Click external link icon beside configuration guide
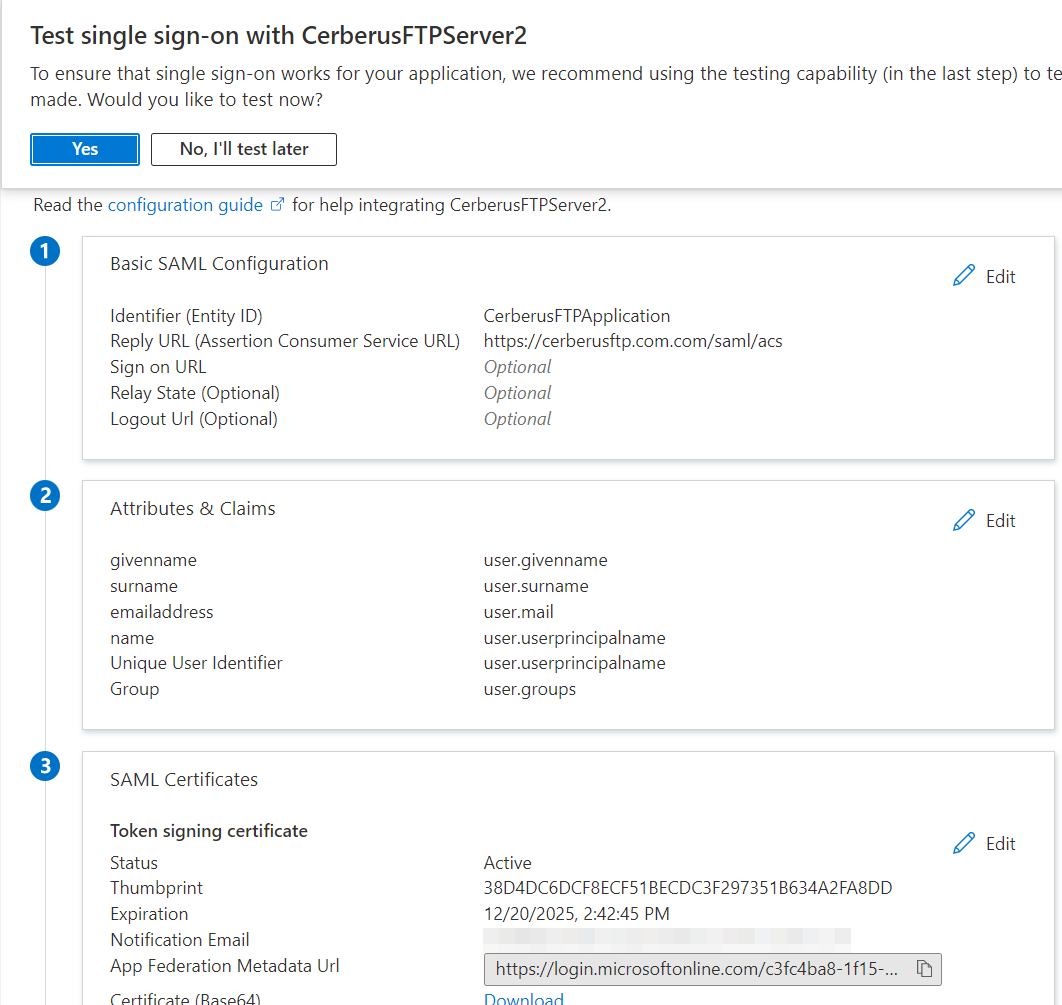Image resolution: width=1062 pixels, height=1005 pixels. (x=277, y=205)
